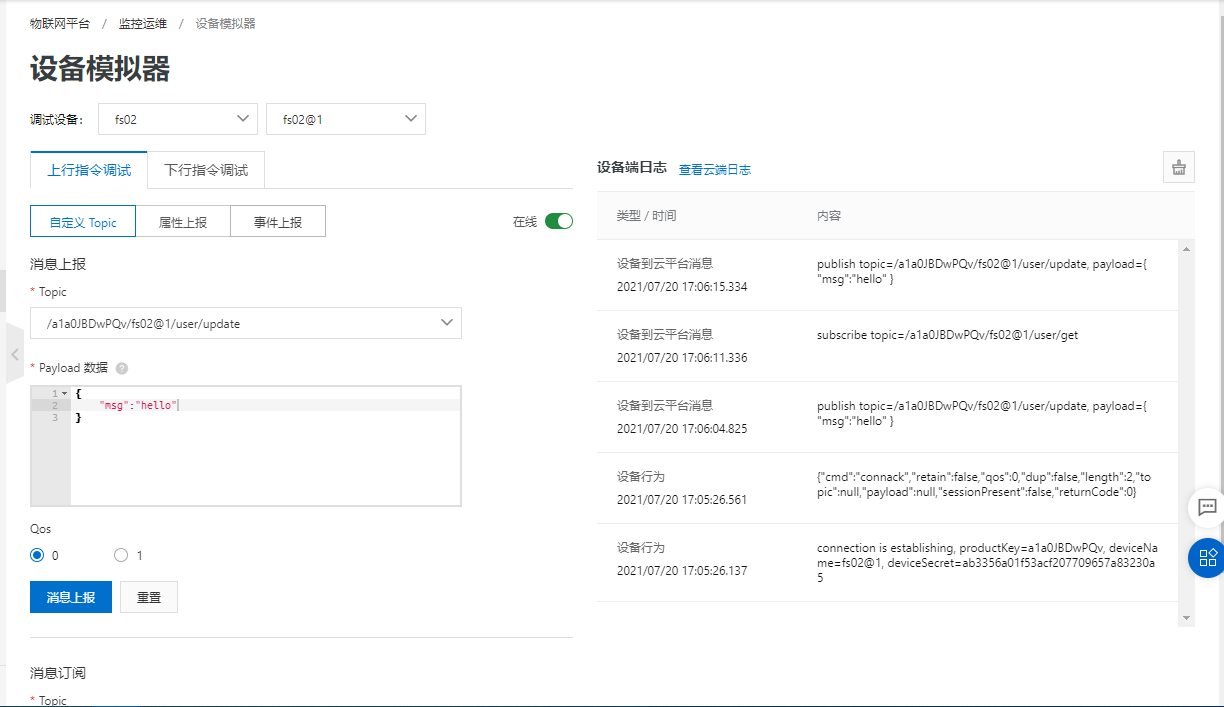Click the 监控运维 breadcrumb link
The image size is (1224, 707).
143,23
